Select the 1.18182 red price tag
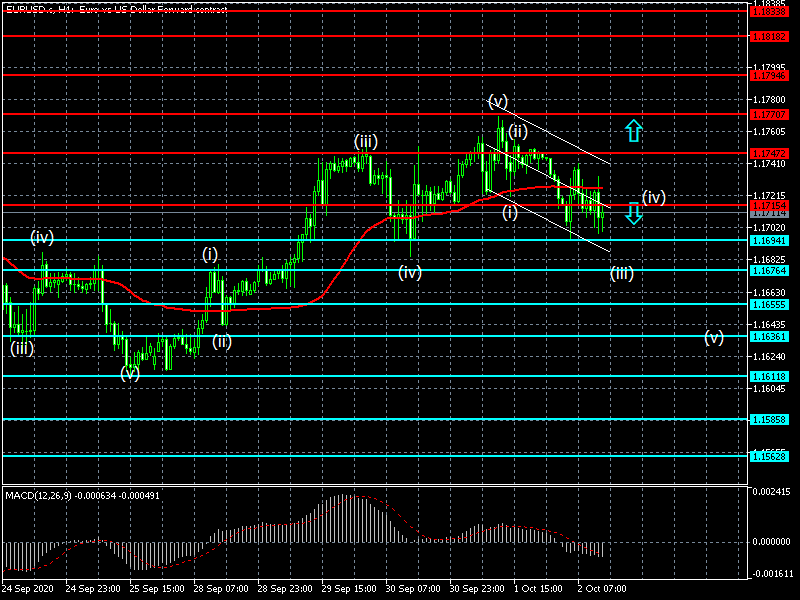 [769, 36]
